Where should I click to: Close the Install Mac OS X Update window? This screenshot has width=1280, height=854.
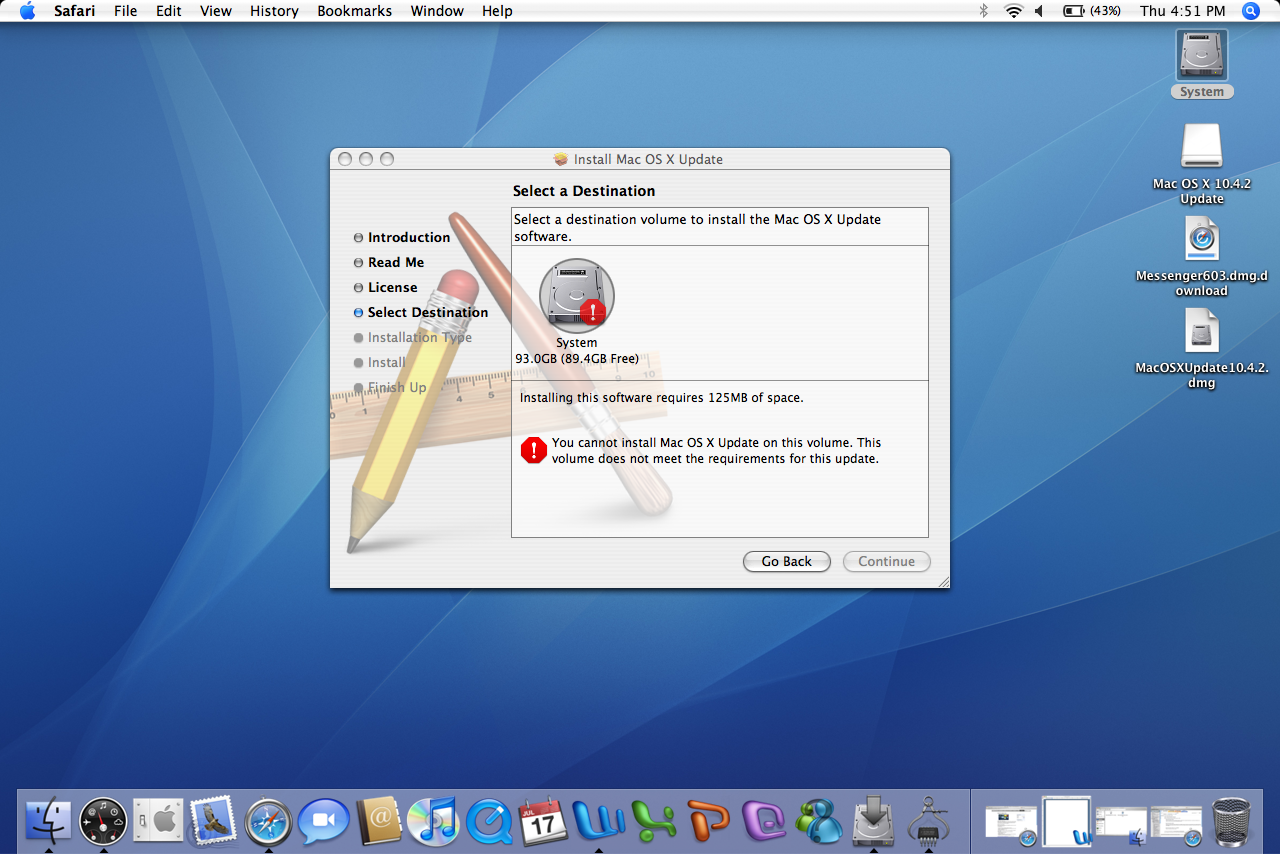click(345, 159)
